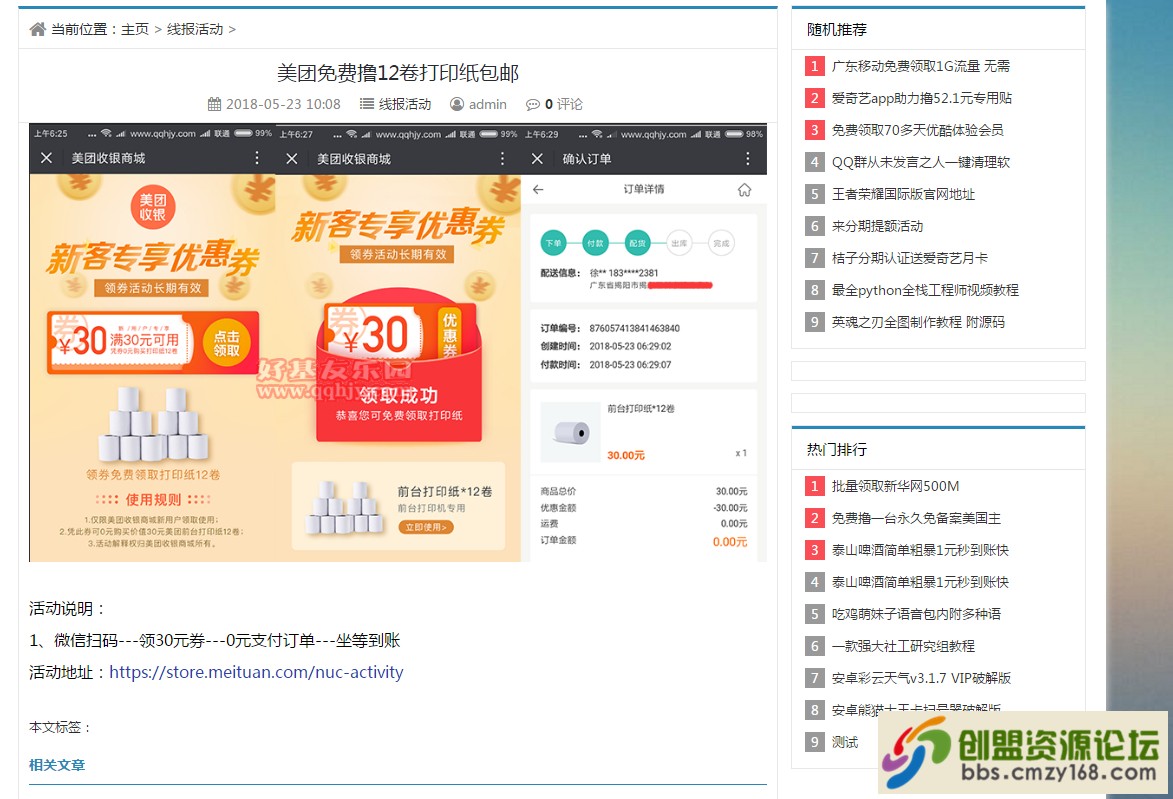
Task: Open 安卓彩云天气v3.1.7 VIP破解版 link
Action: point(922,679)
